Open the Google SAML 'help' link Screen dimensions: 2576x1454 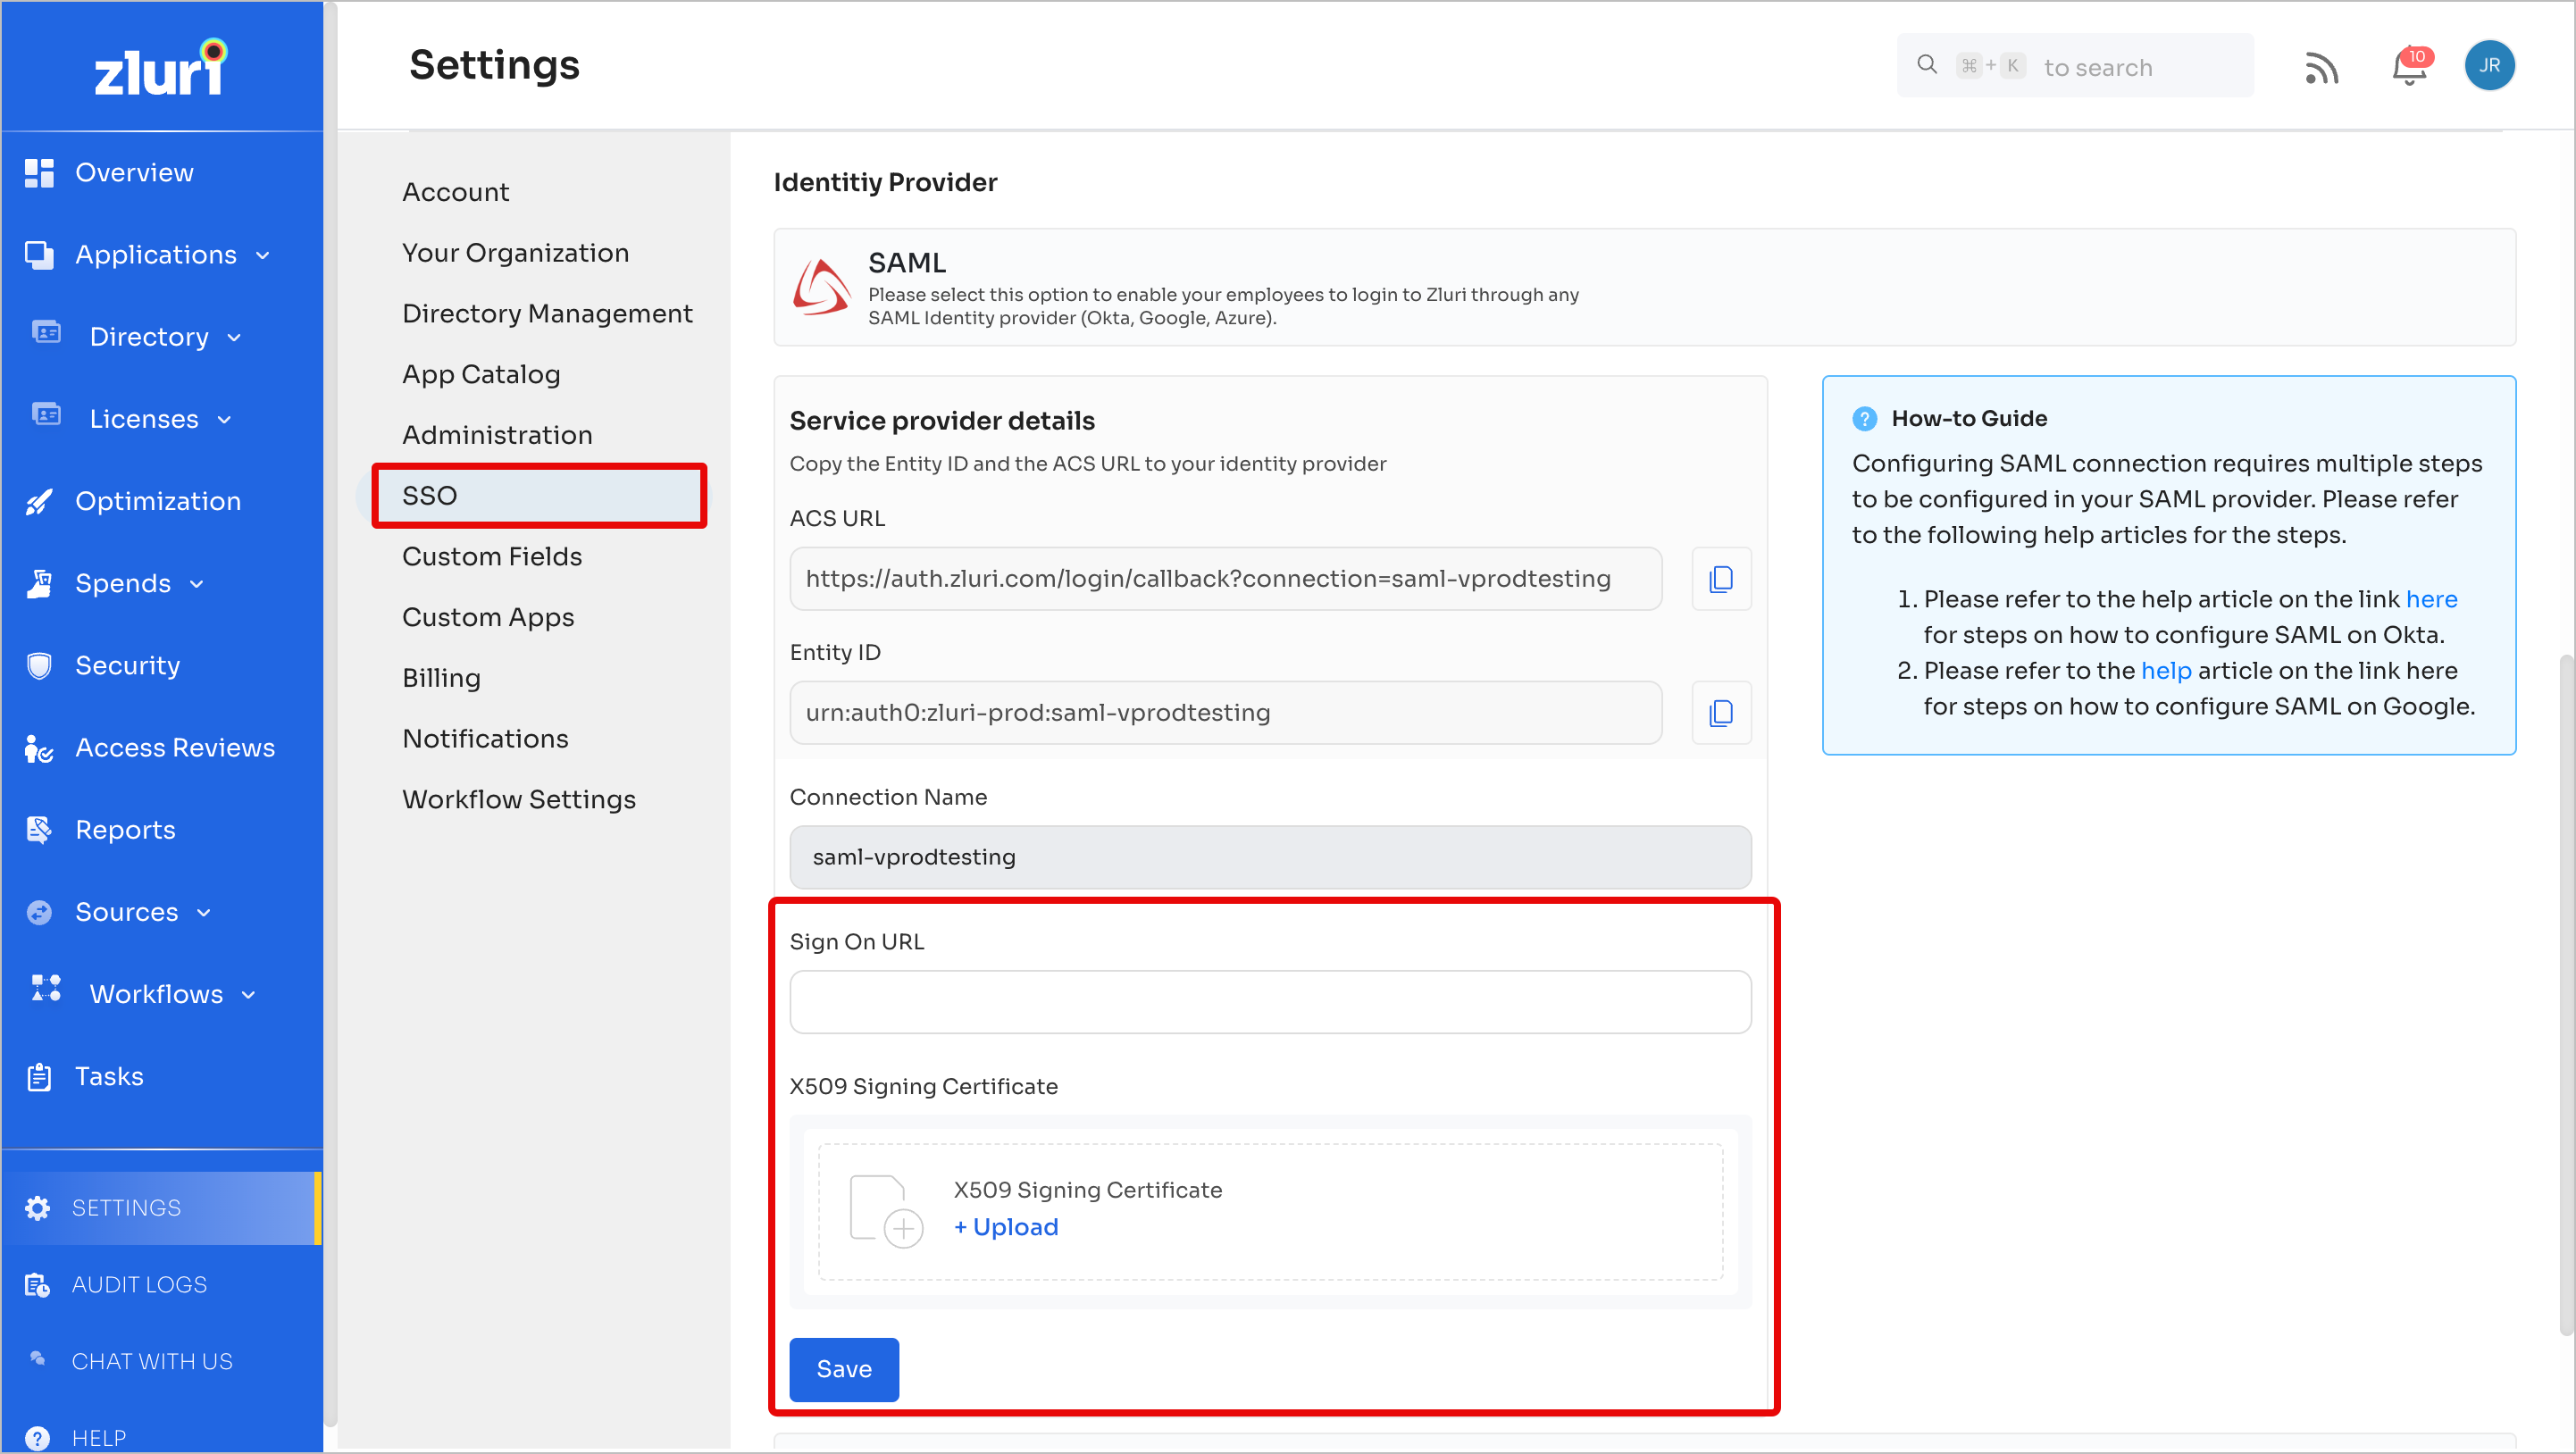tap(2166, 671)
